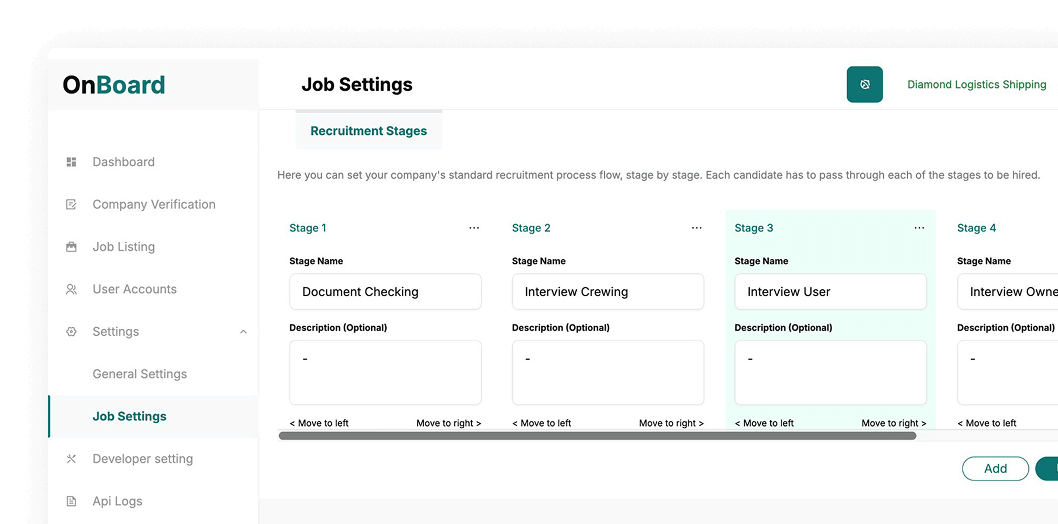Click the Company Verification icon
The image size is (1058, 524).
point(71,205)
